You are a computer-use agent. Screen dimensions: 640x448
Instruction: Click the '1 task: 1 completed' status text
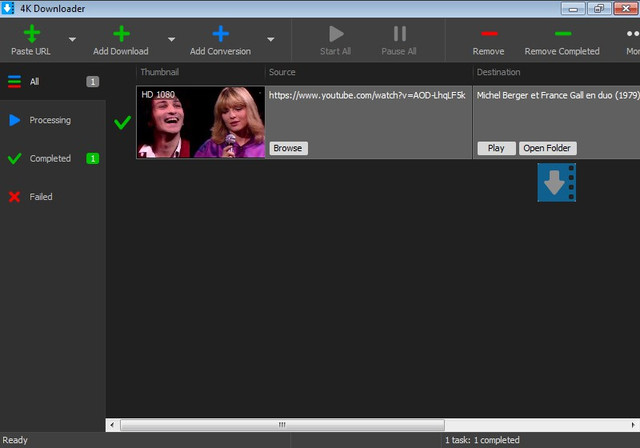tap(482, 440)
